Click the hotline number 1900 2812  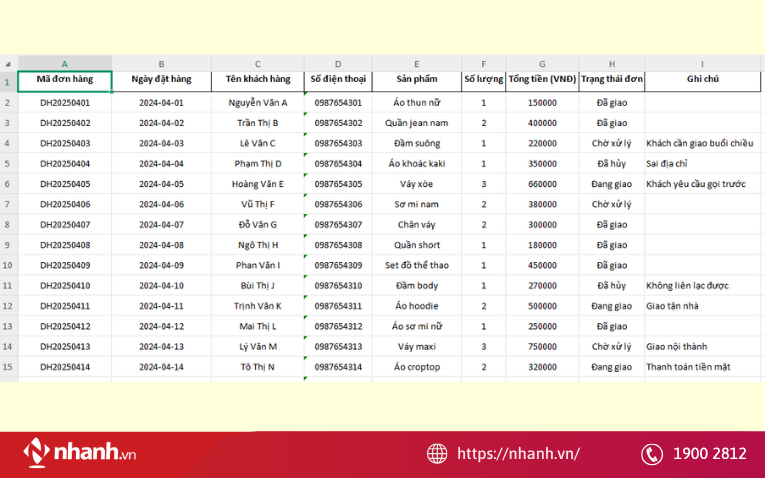tap(710, 454)
